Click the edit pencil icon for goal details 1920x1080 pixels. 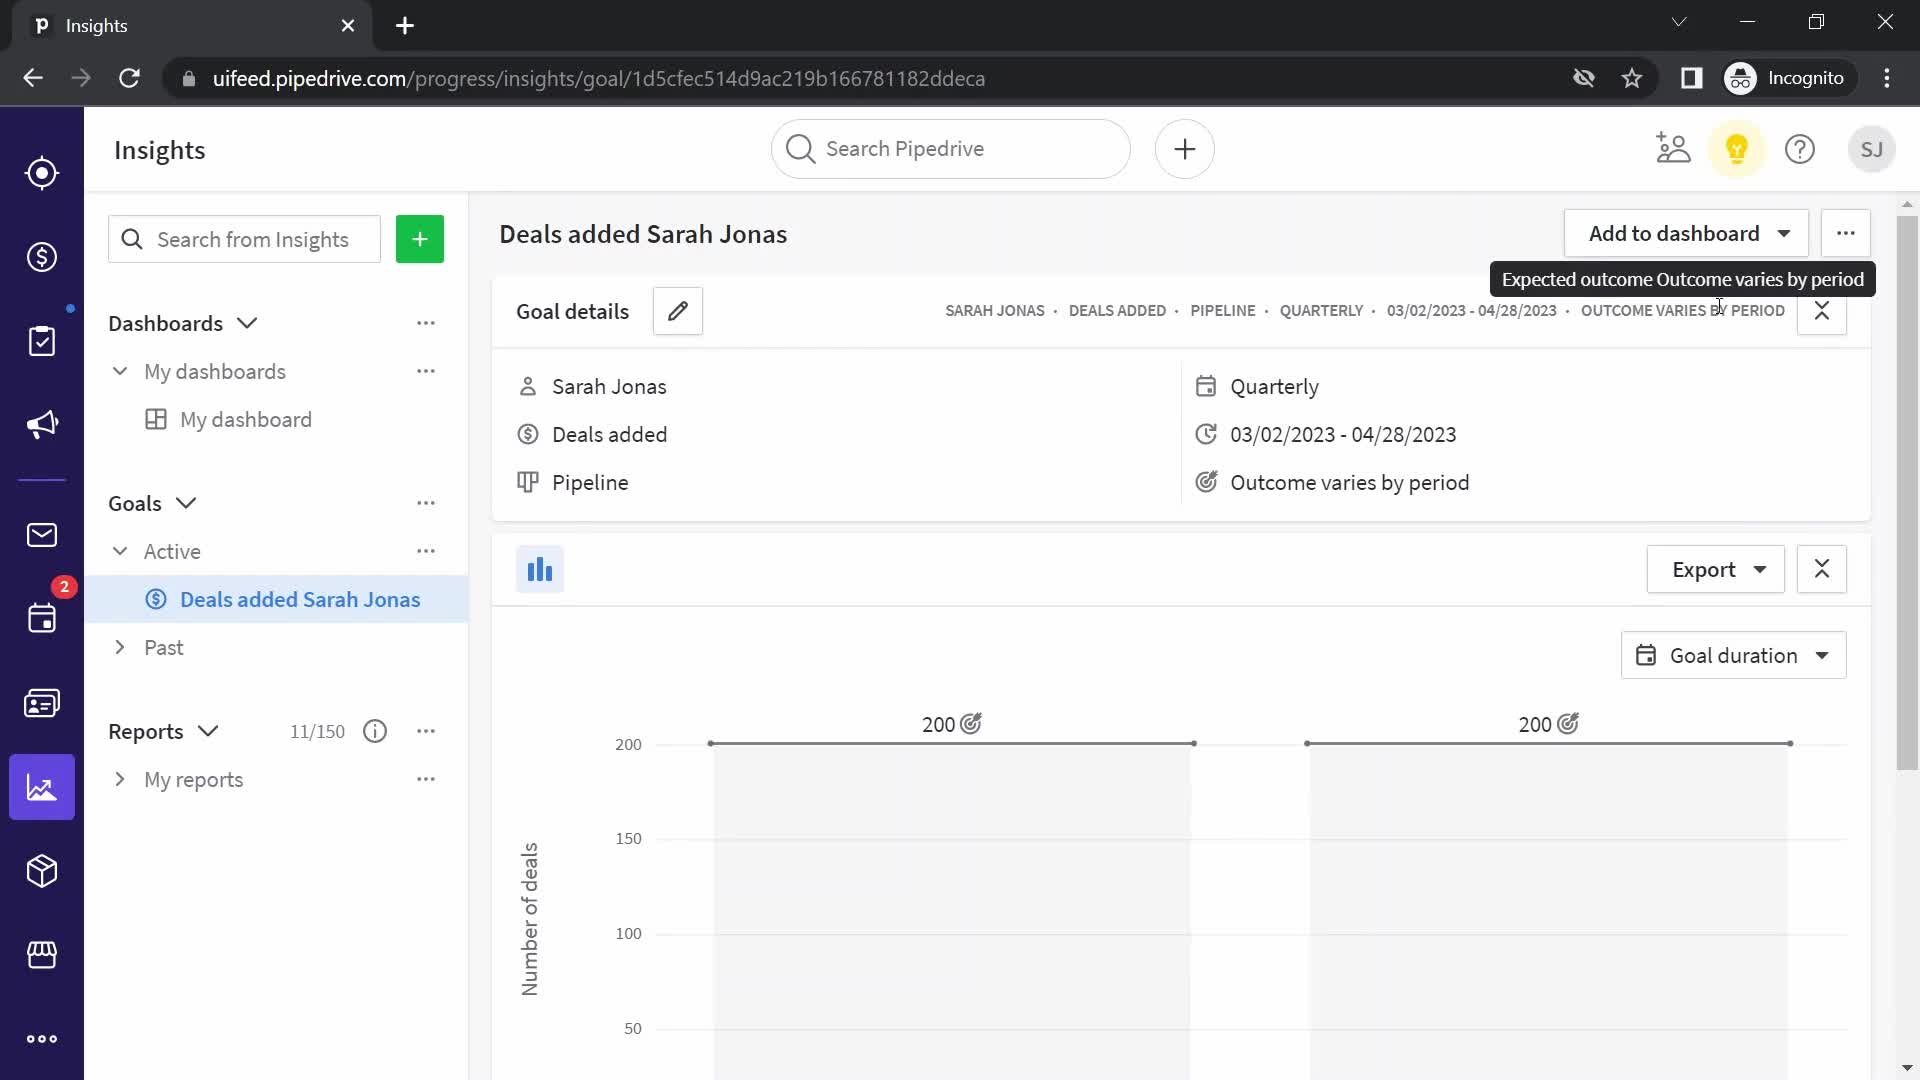pyautogui.click(x=679, y=311)
